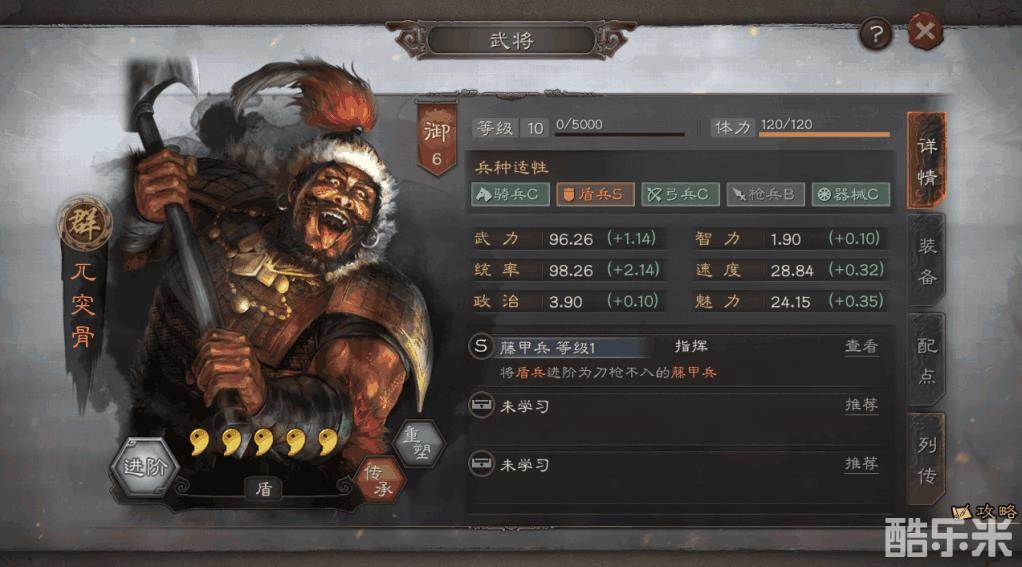The height and width of the screenshot is (567, 1022).
Task: Select the 盾兵S troop aptitude
Action: pos(595,194)
